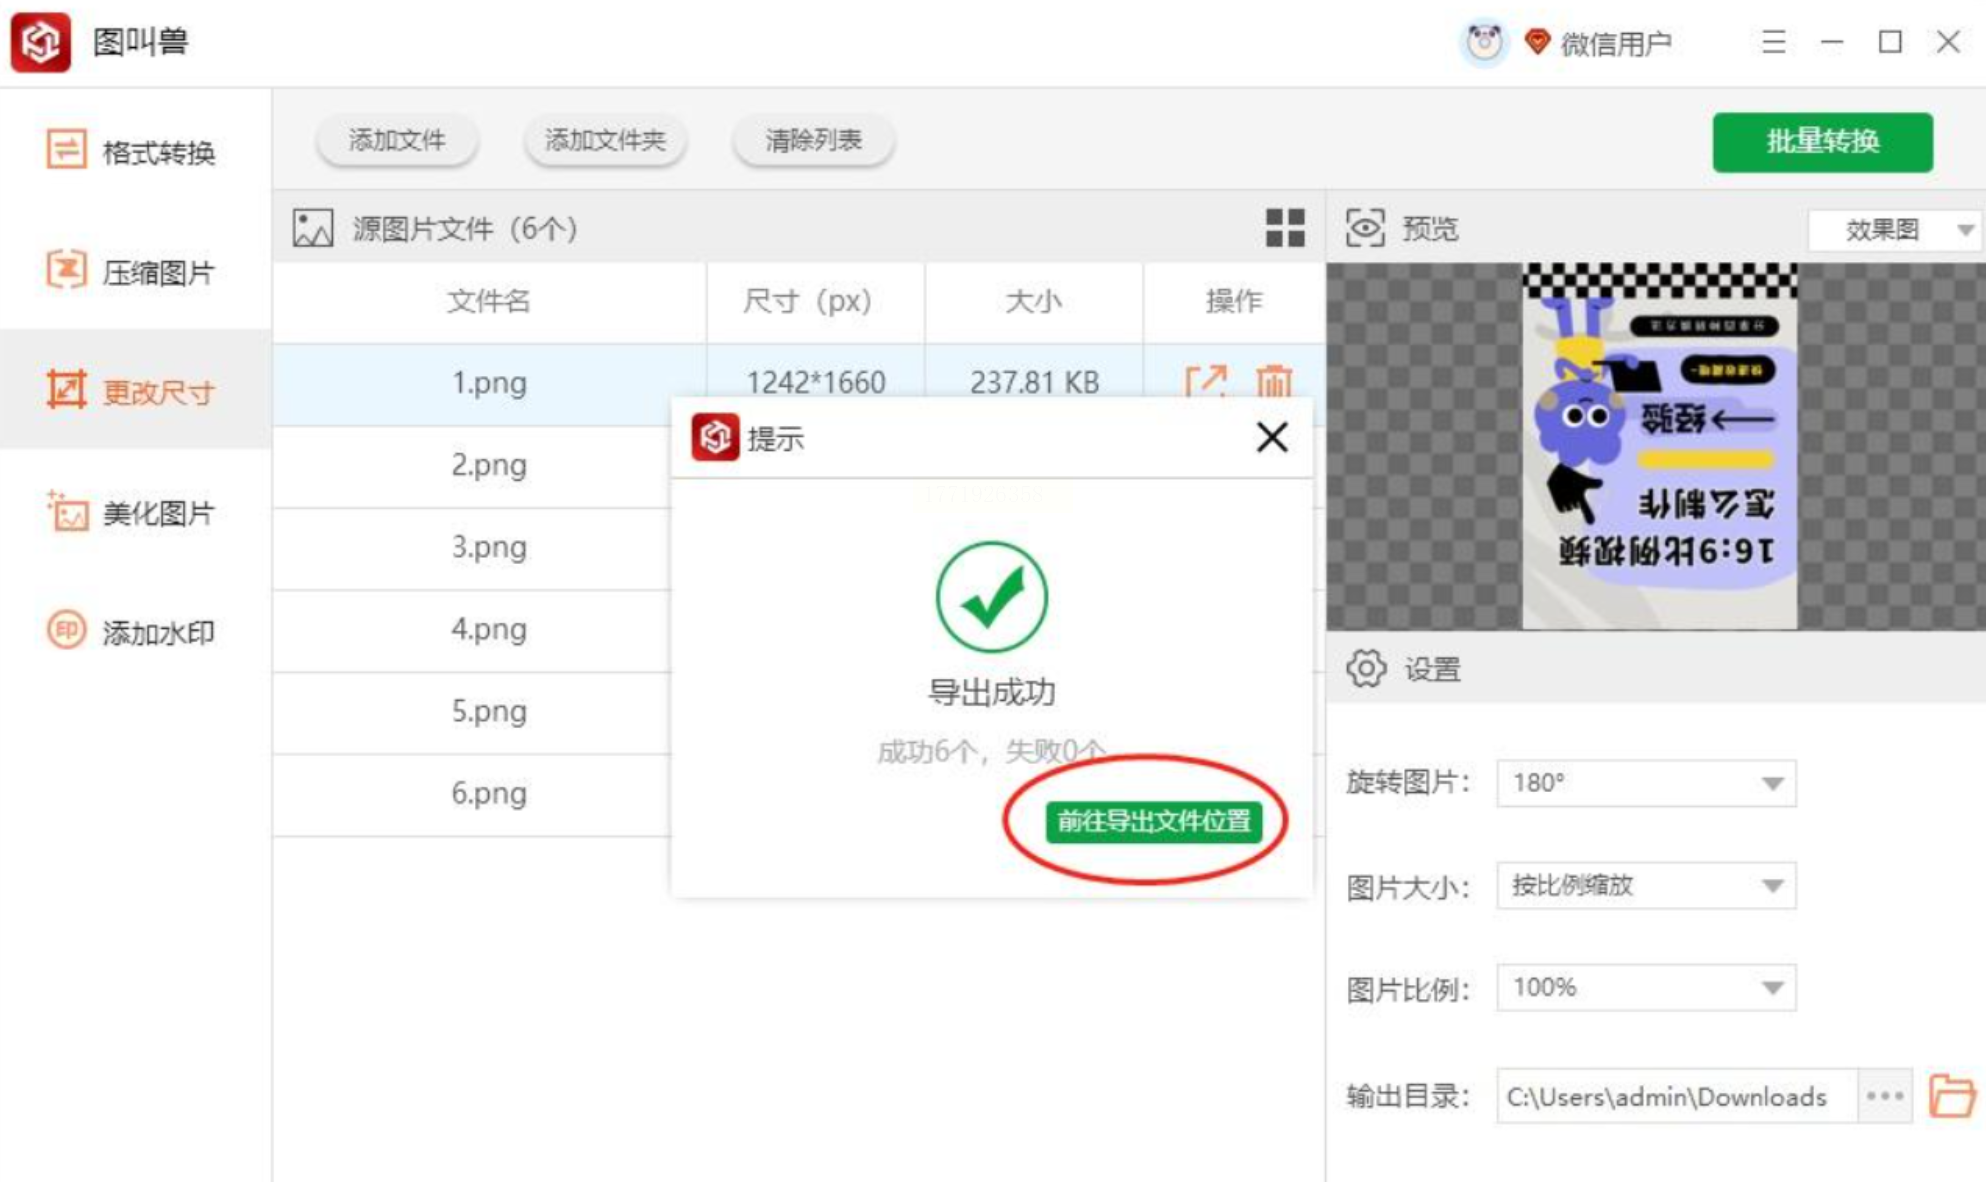
Task: Open the 效果图 preview mode dropdown
Action: coord(1894,230)
